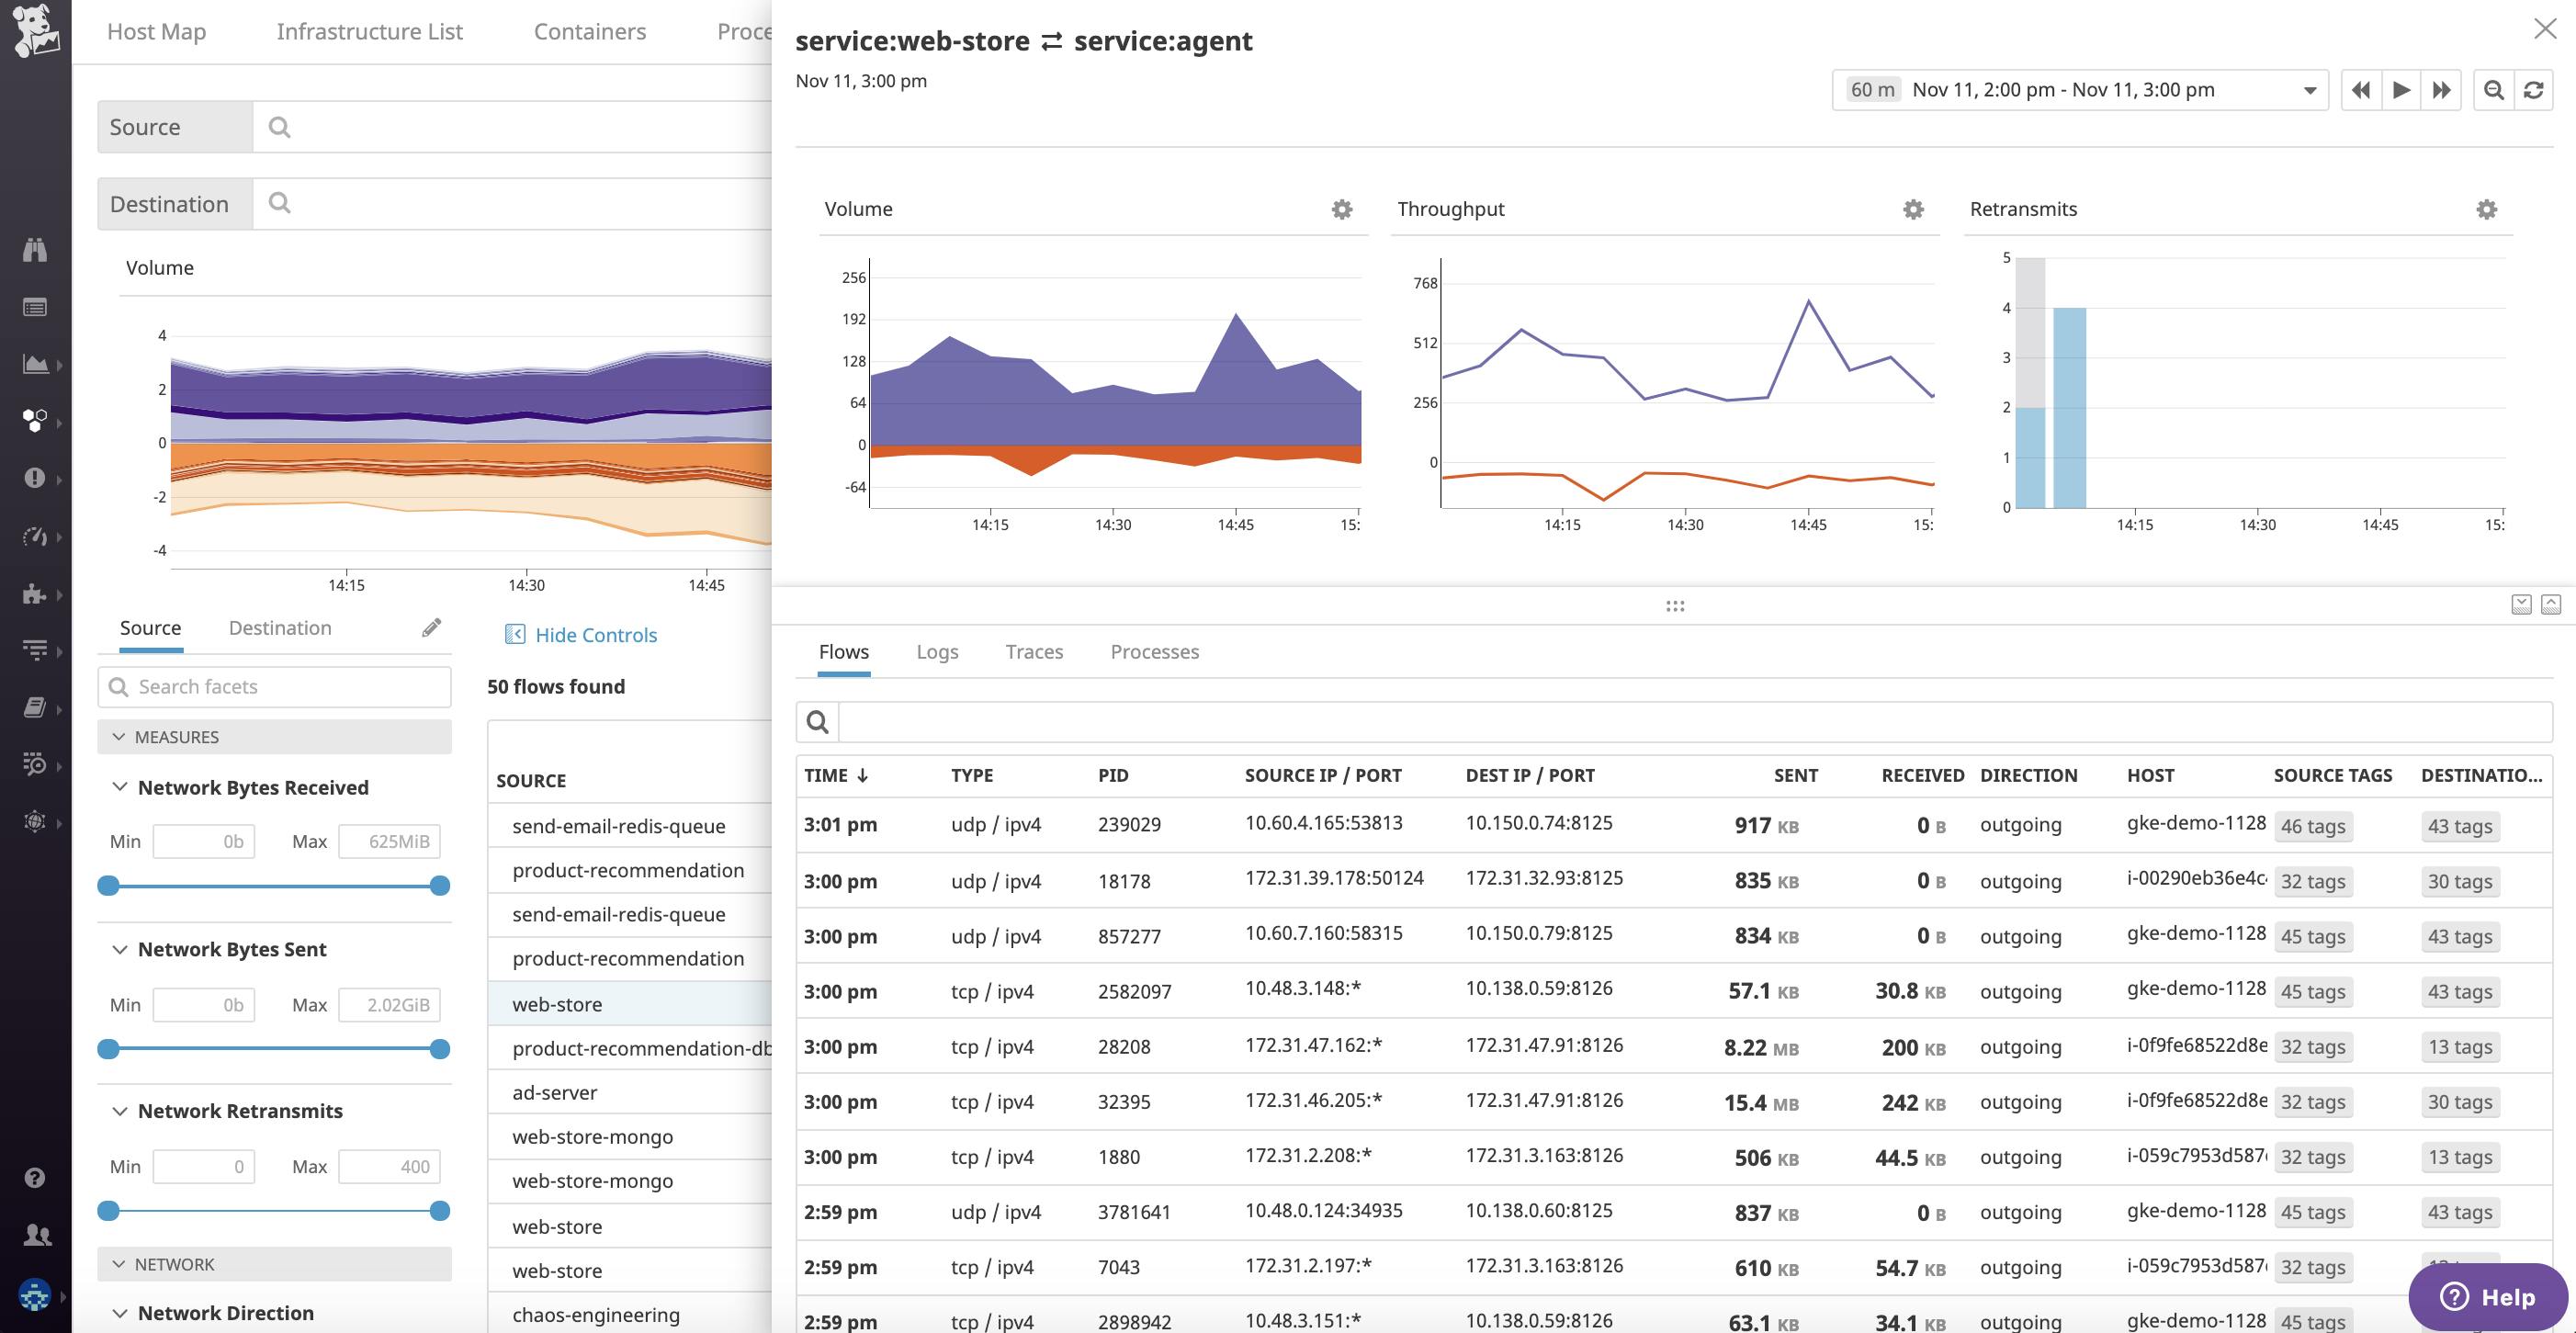
Task: Switch to the Destination facets tab
Action: [x=279, y=627]
